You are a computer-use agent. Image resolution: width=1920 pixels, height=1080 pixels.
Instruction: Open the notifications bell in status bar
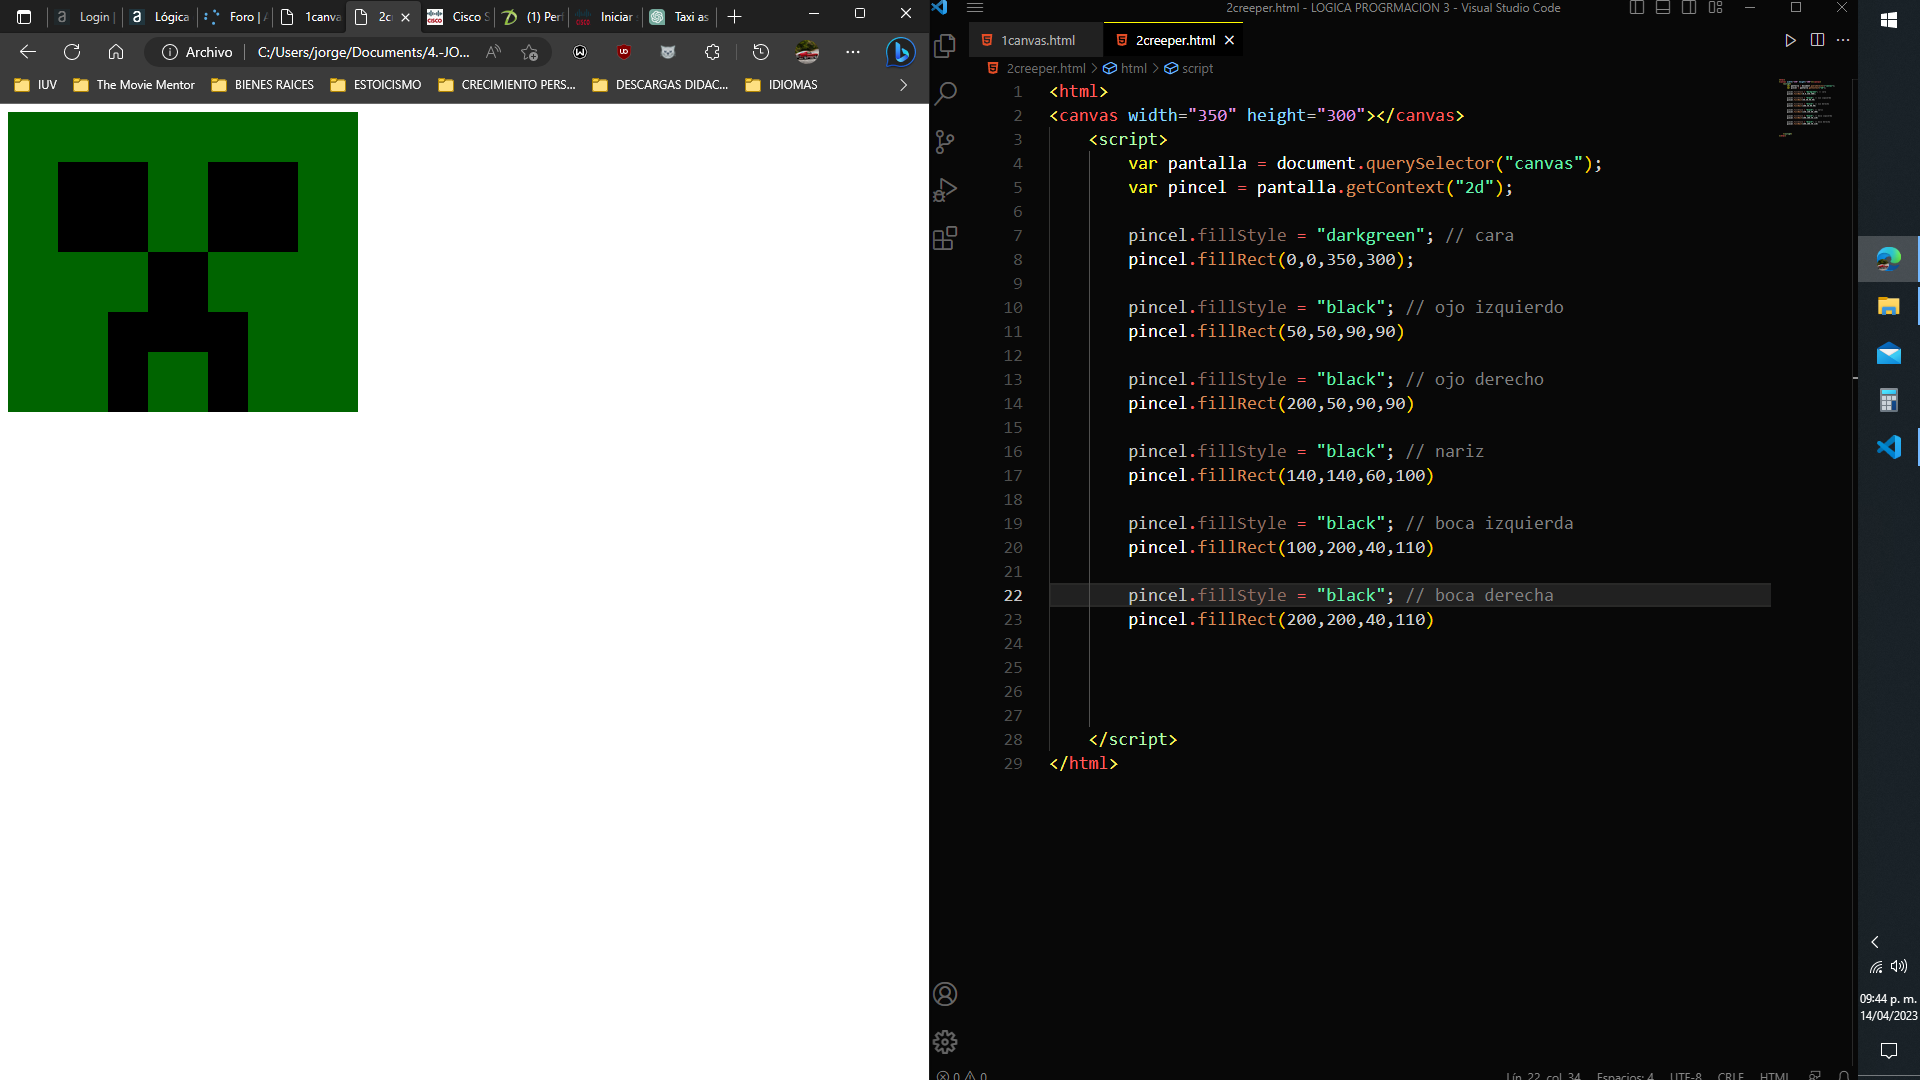tap(1843, 1075)
